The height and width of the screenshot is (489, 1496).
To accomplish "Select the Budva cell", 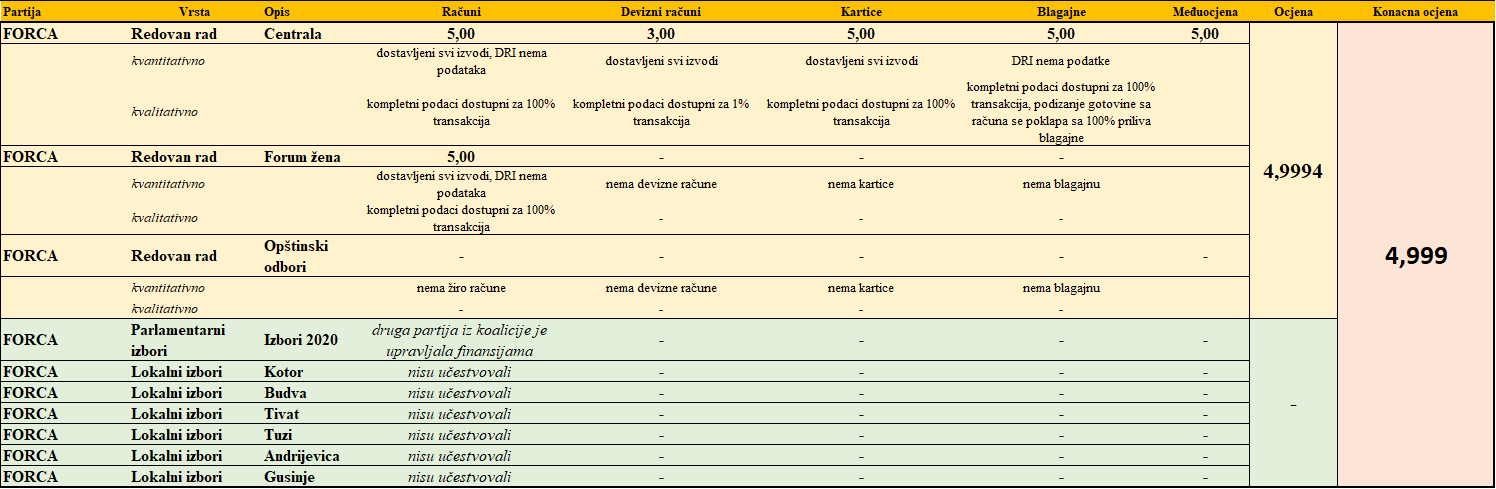I will coord(285,393).
